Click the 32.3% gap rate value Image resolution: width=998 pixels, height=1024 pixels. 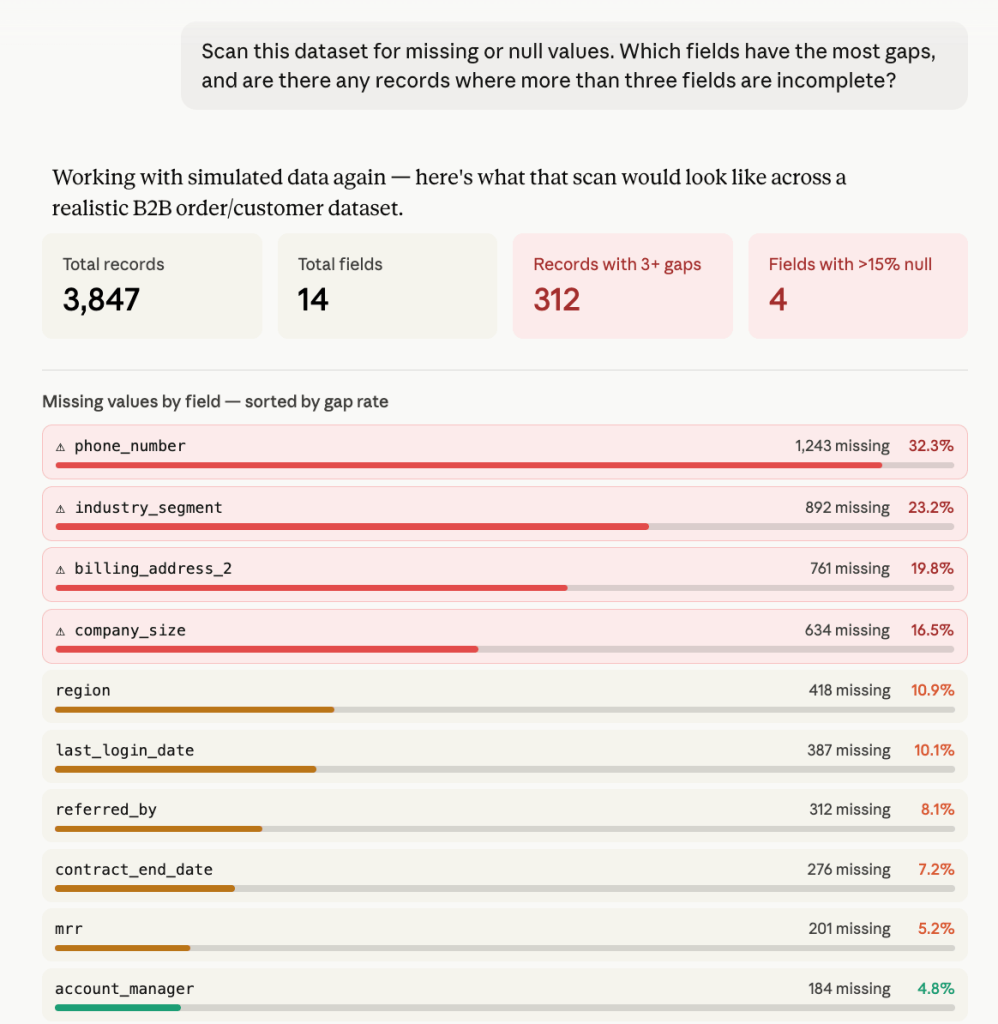click(931, 446)
